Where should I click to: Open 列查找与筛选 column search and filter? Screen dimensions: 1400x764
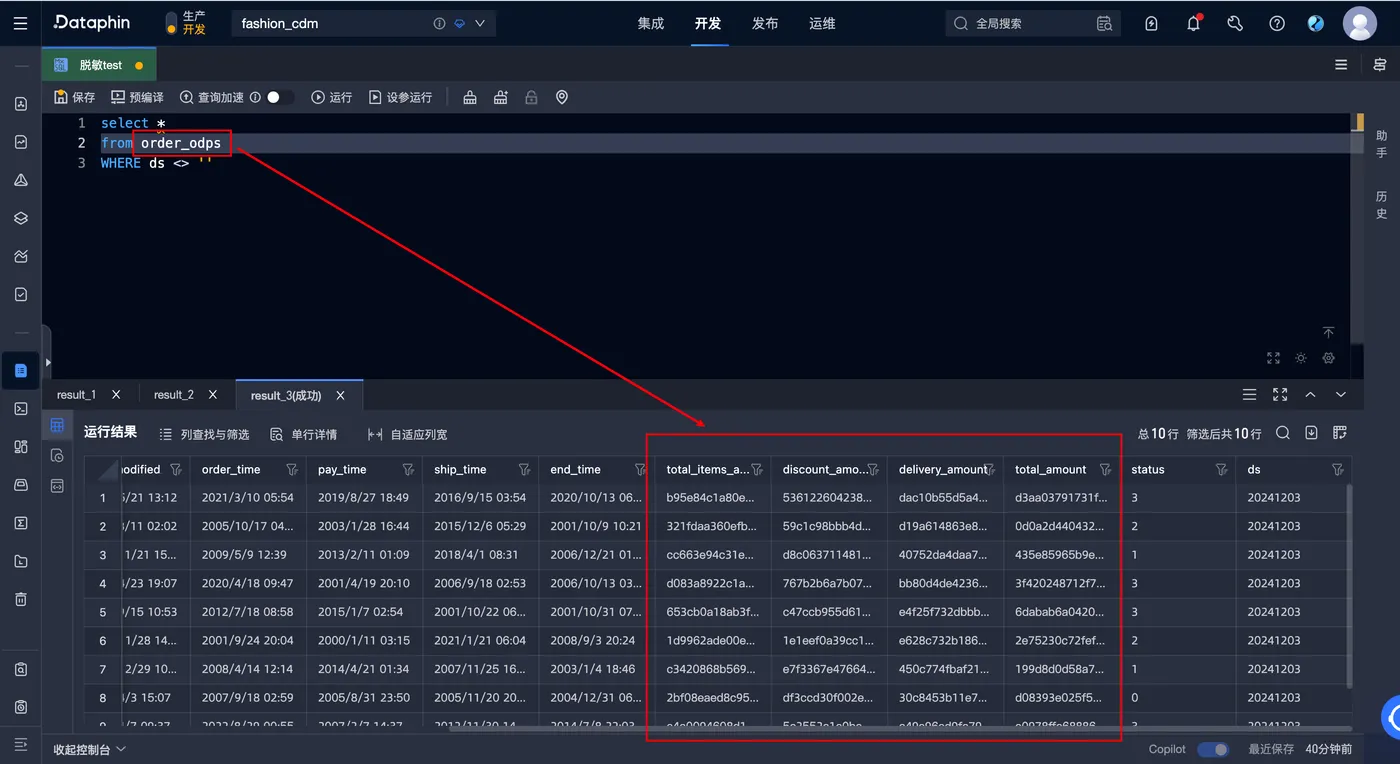coord(204,434)
